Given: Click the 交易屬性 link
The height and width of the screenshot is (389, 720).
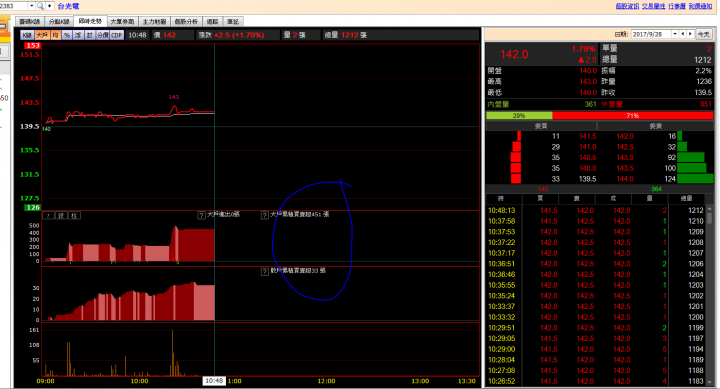Looking at the screenshot, I should [x=653, y=6].
